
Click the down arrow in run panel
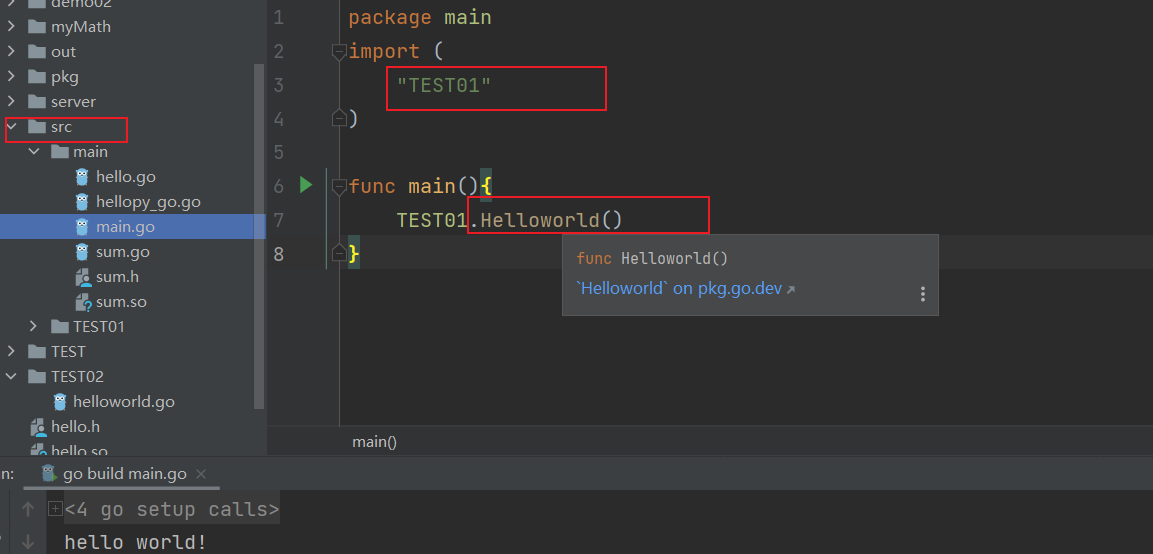point(28,542)
